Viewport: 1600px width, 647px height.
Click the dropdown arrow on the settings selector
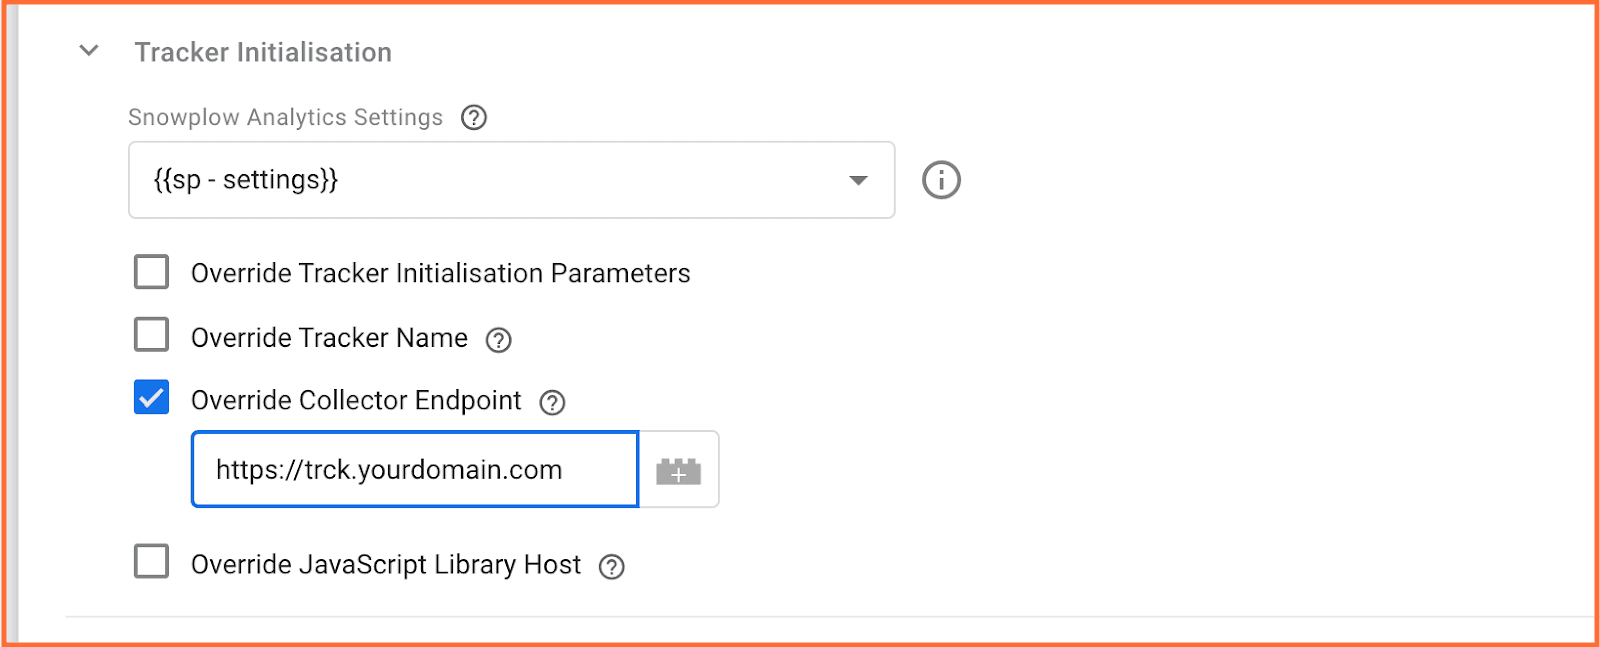856,180
